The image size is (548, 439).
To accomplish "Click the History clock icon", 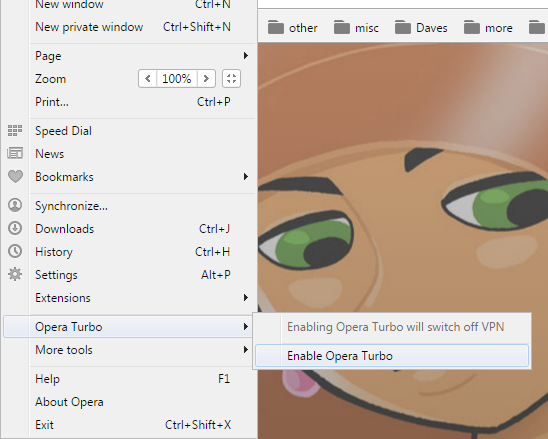I will coord(15,251).
